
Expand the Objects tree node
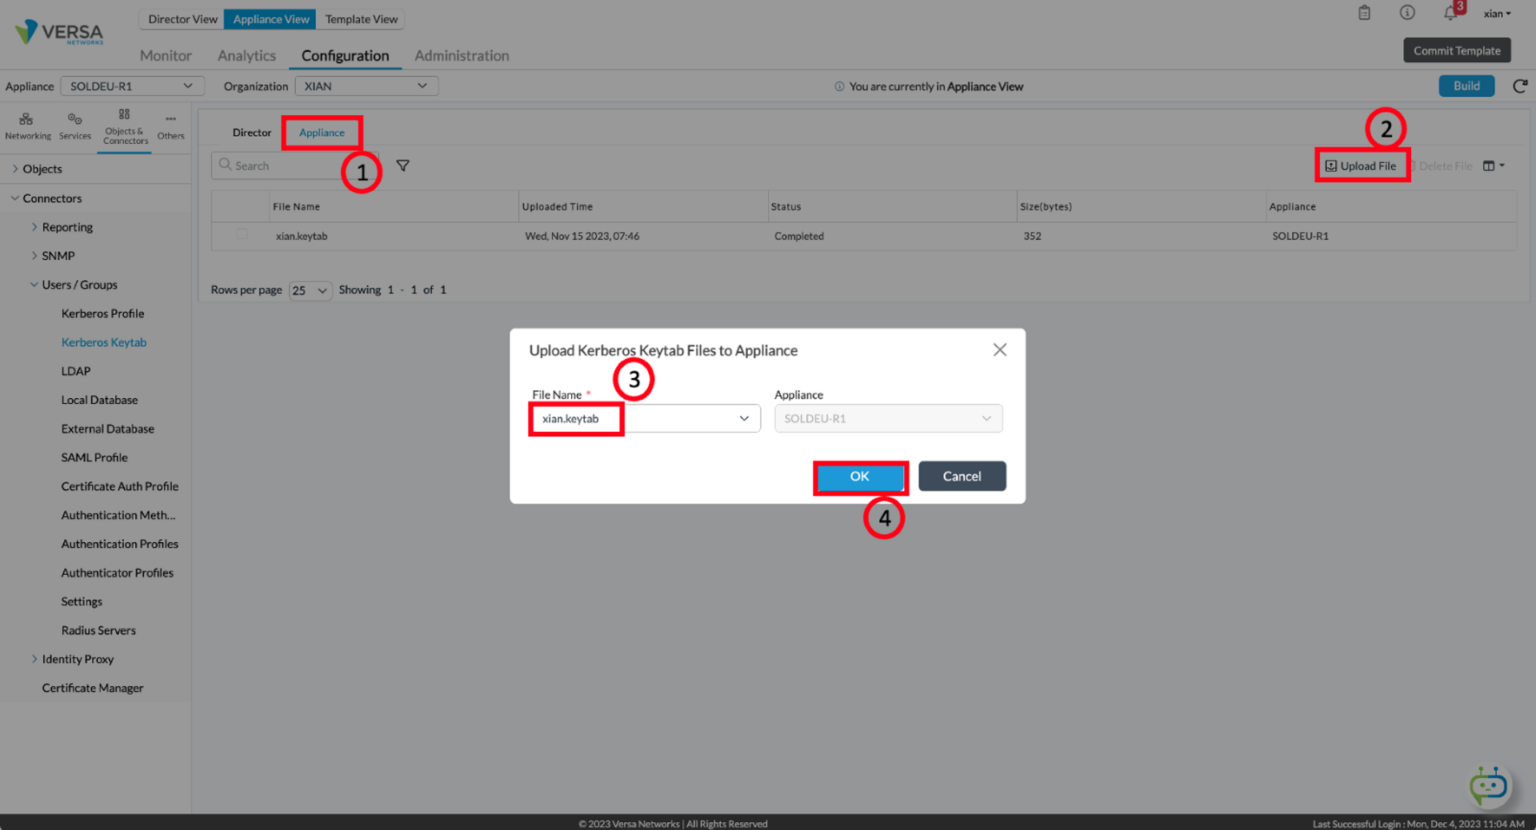point(15,169)
